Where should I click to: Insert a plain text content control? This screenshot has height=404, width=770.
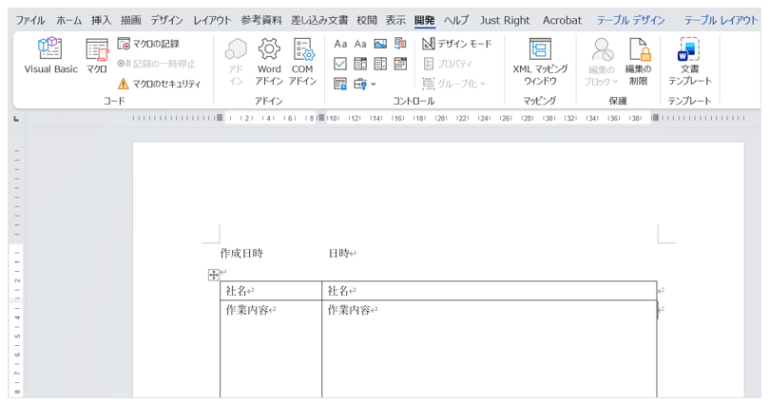tap(360, 44)
